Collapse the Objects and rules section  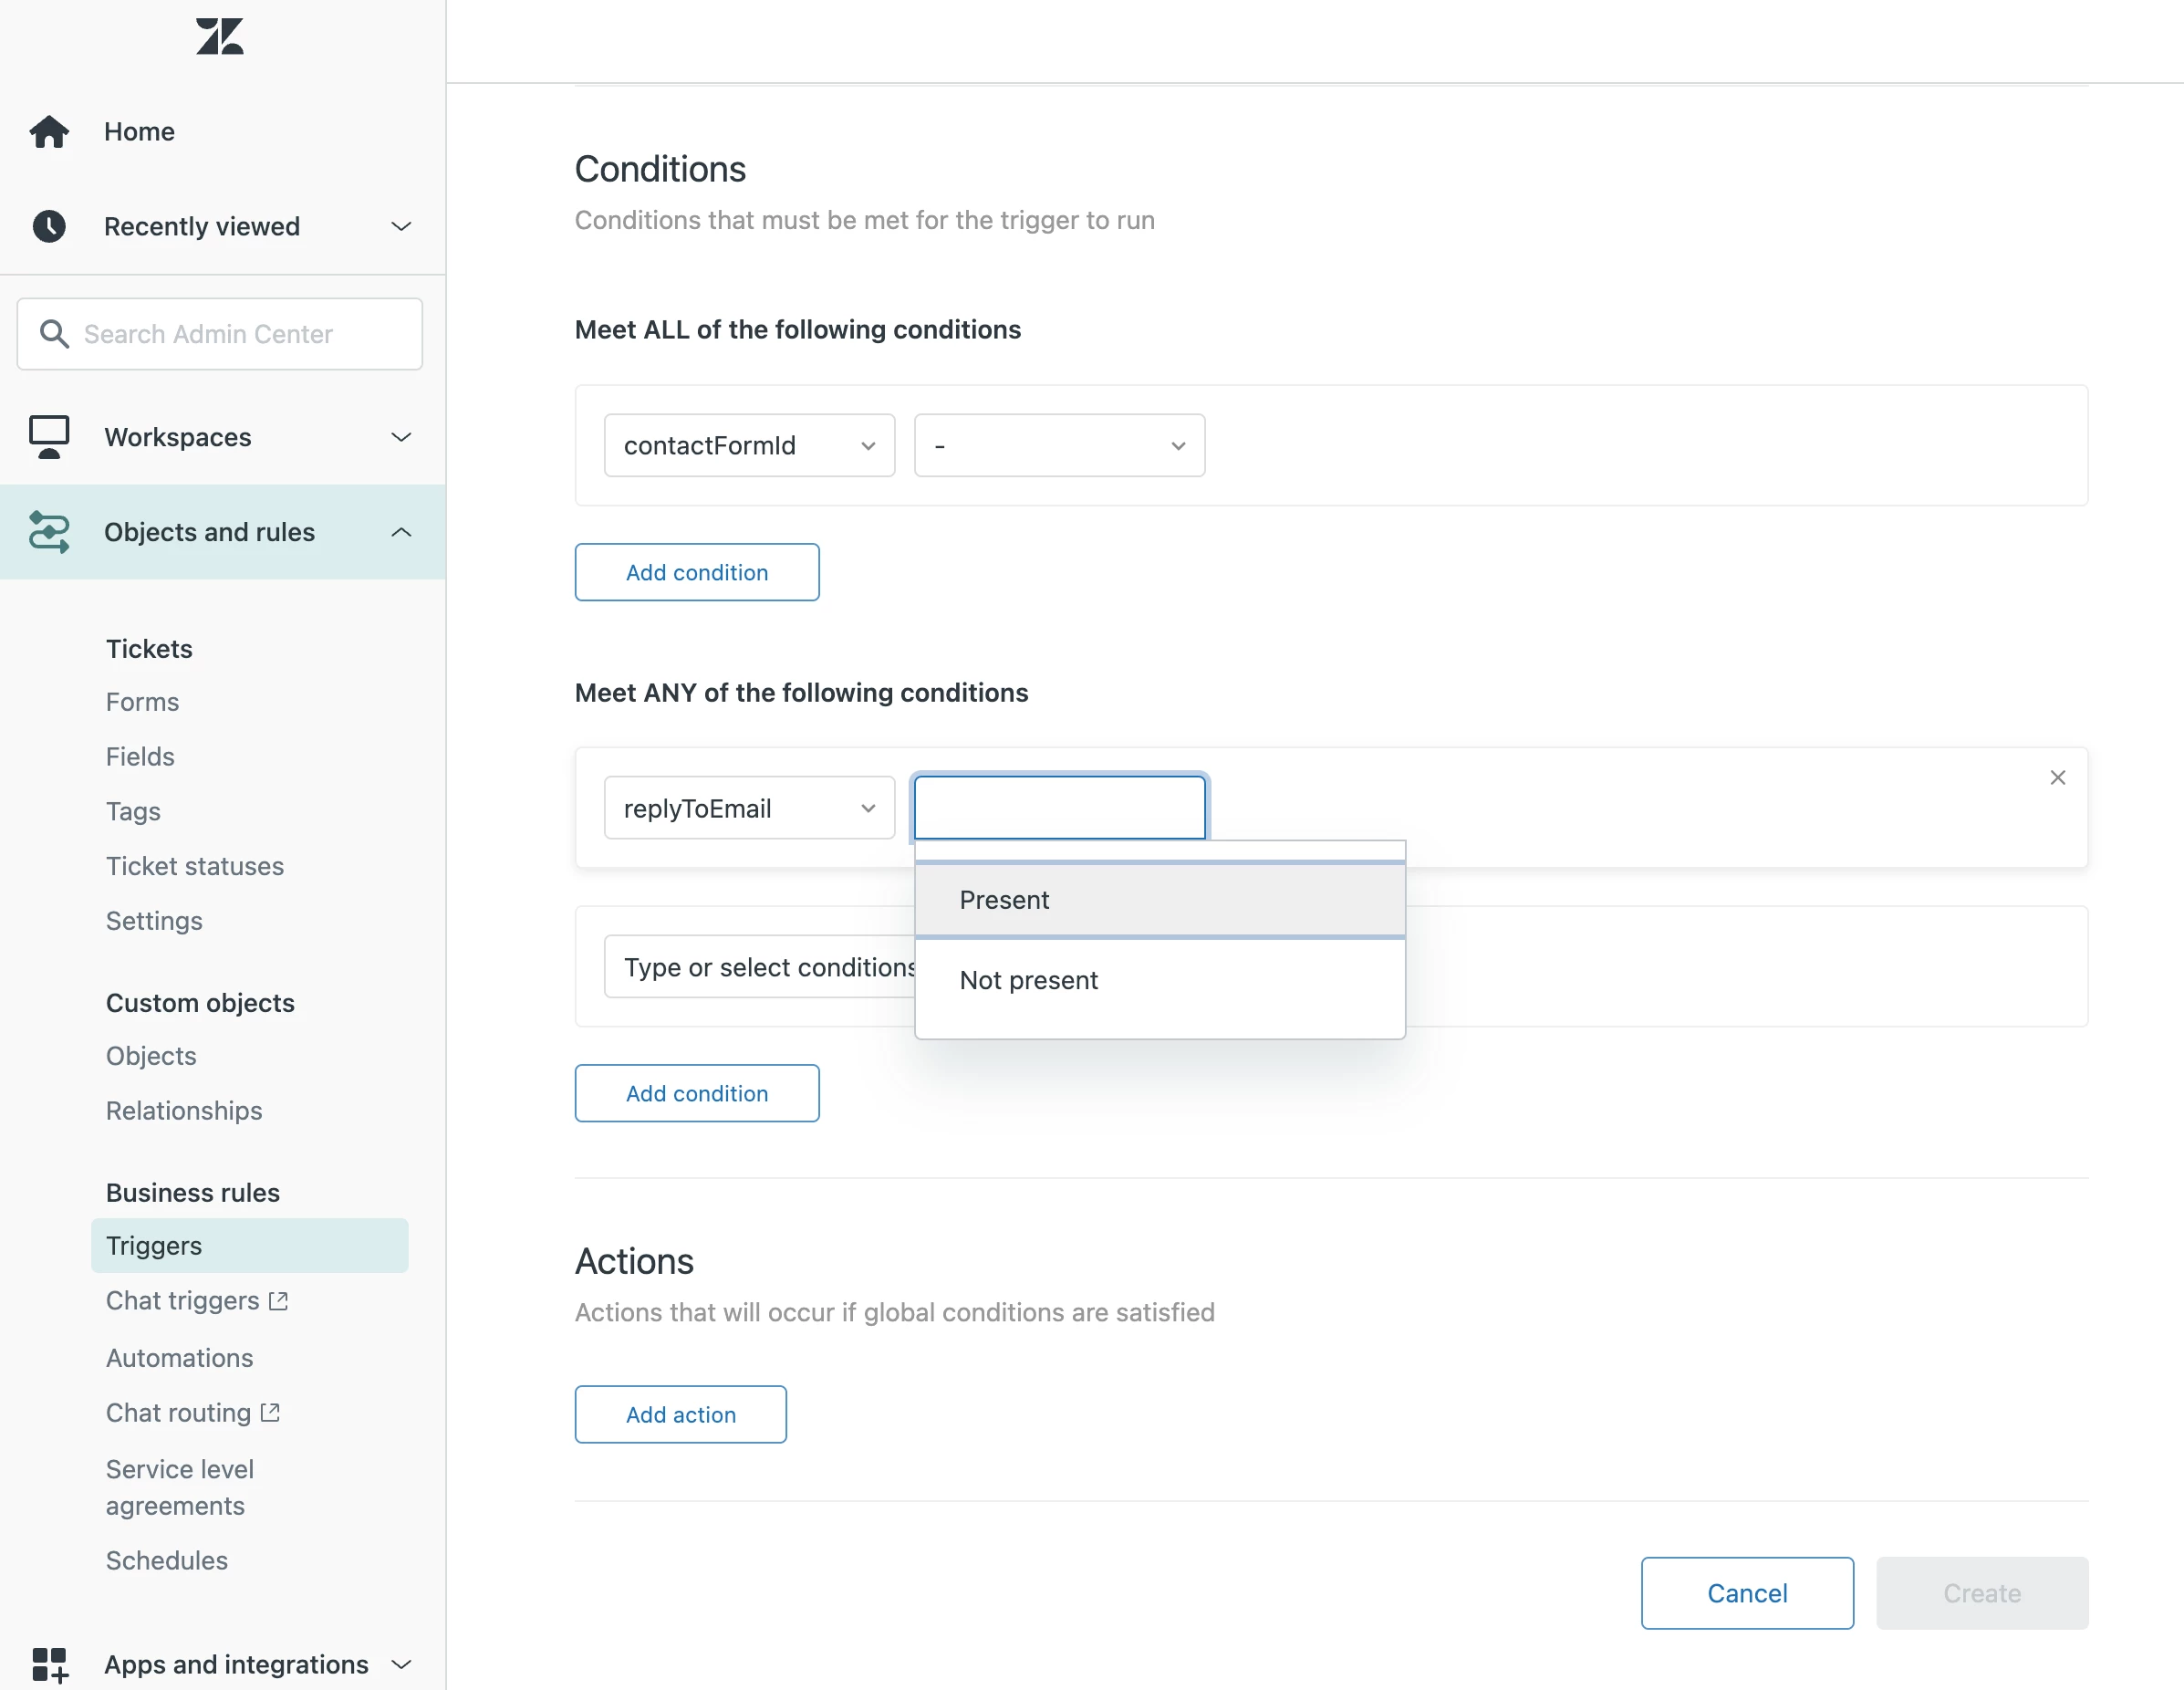(x=401, y=532)
